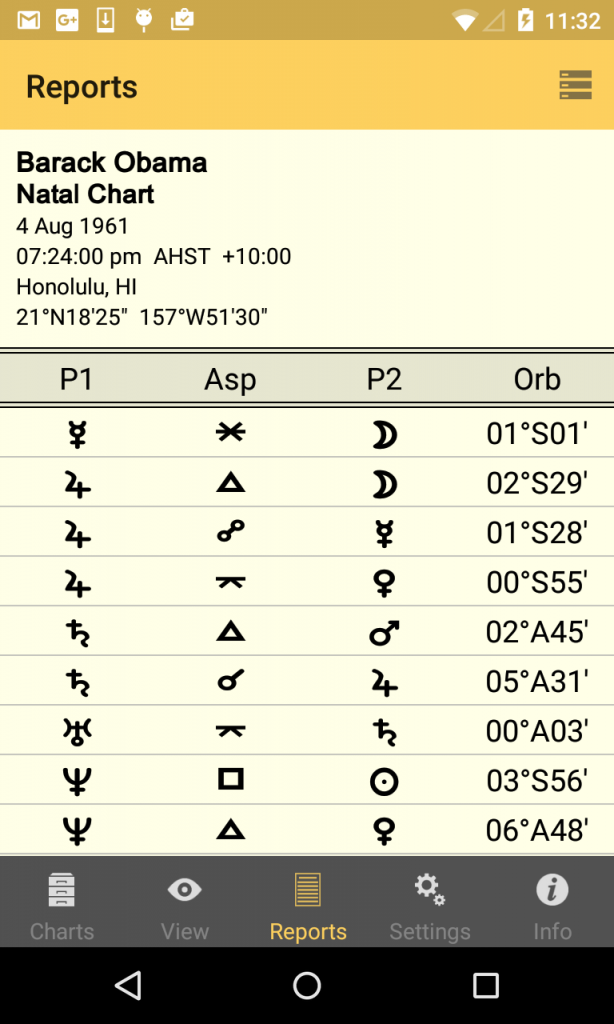Select the Reports tab
Viewport: 614px width, 1024px height.
click(308, 904)
